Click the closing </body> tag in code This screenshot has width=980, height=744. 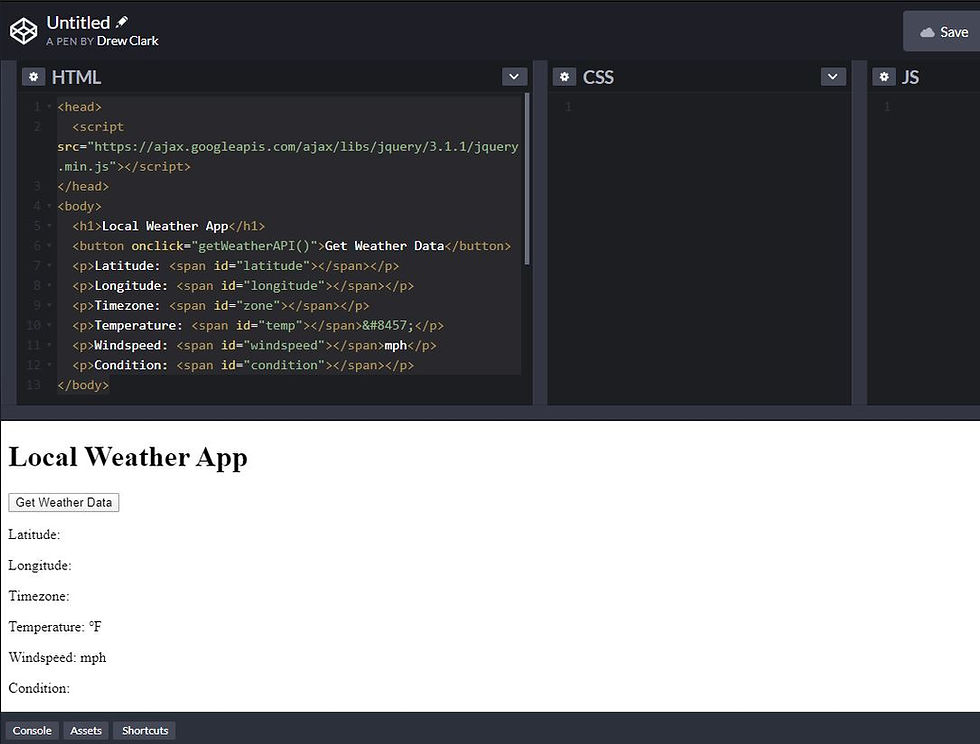pyautogui.click(x=83, y=385)
